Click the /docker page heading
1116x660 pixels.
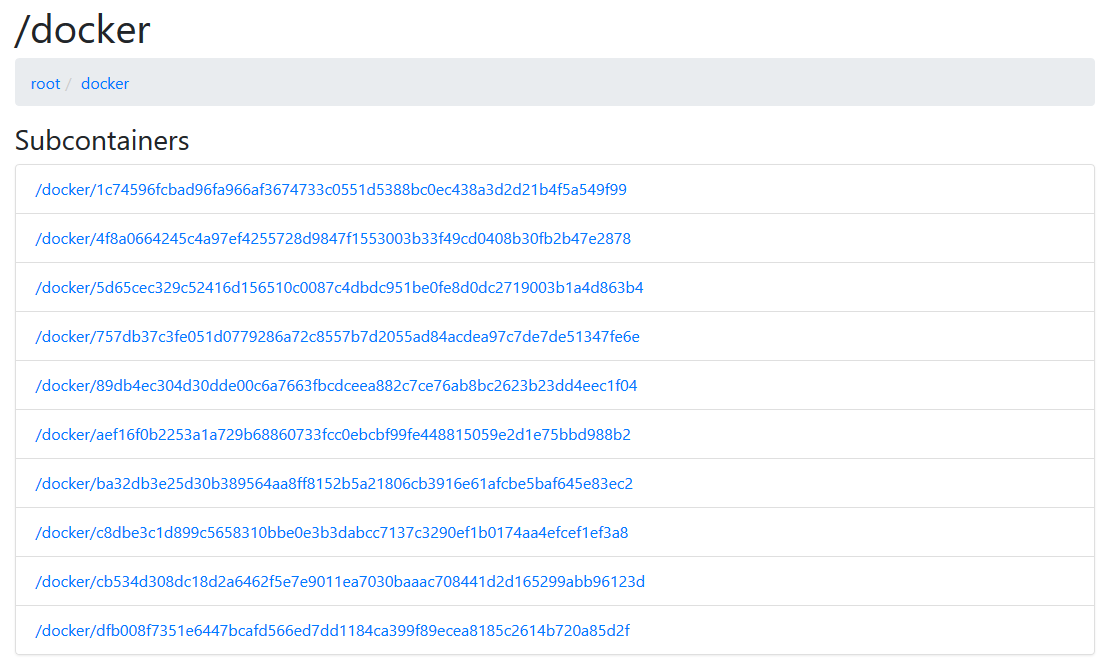pyautogui.click(x=83, y=30)
